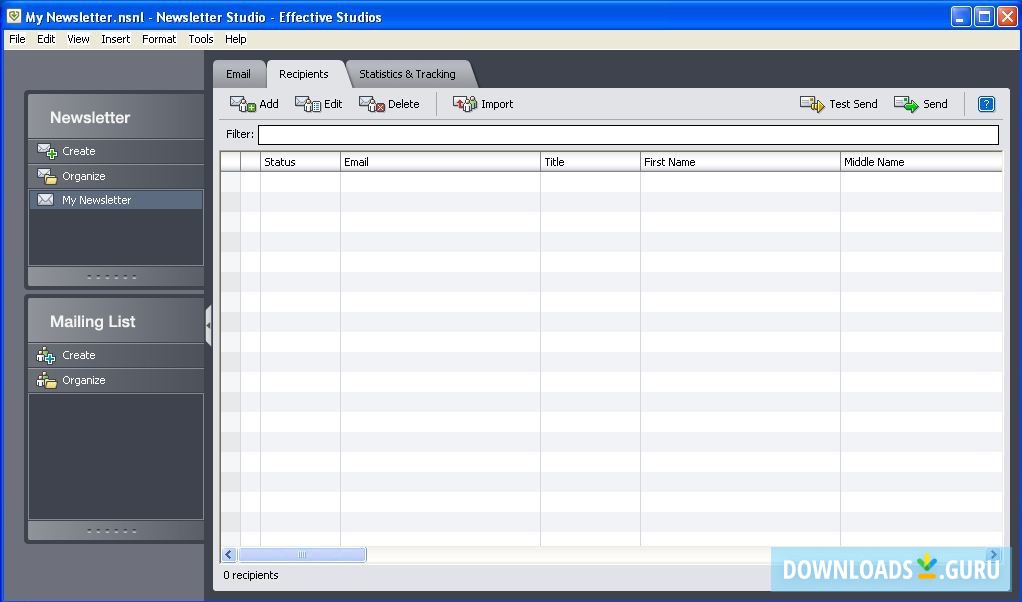Viewport: 1022px width, 602px height.
Task: Click Create under the Newsletter panel
Action: coord(116,151)
